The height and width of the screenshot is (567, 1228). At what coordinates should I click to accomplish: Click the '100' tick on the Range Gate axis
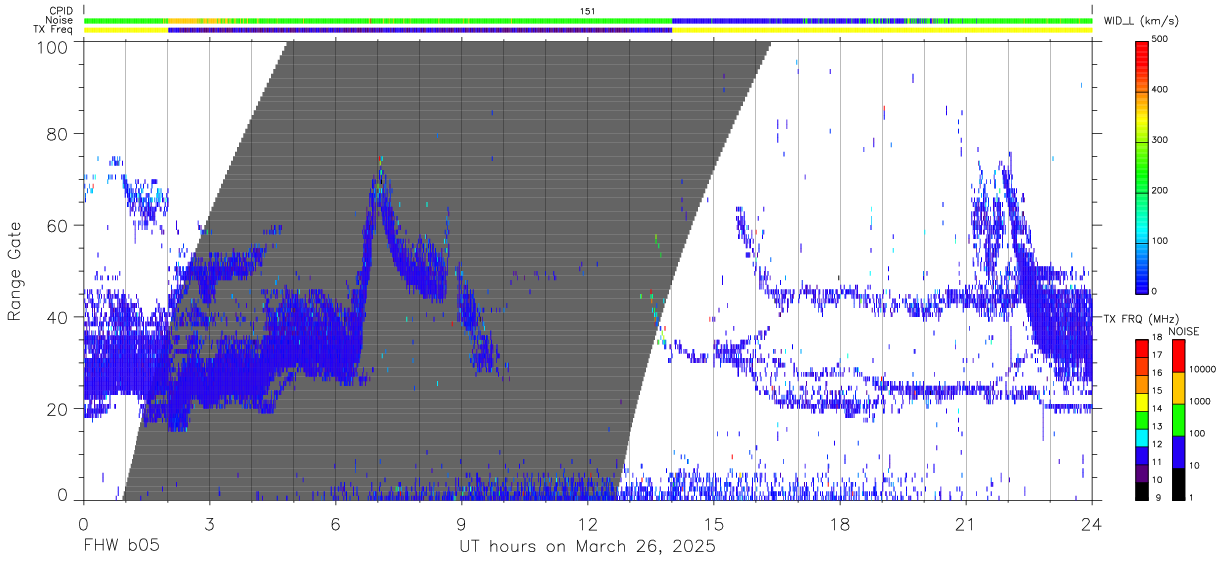click(54, 46)
